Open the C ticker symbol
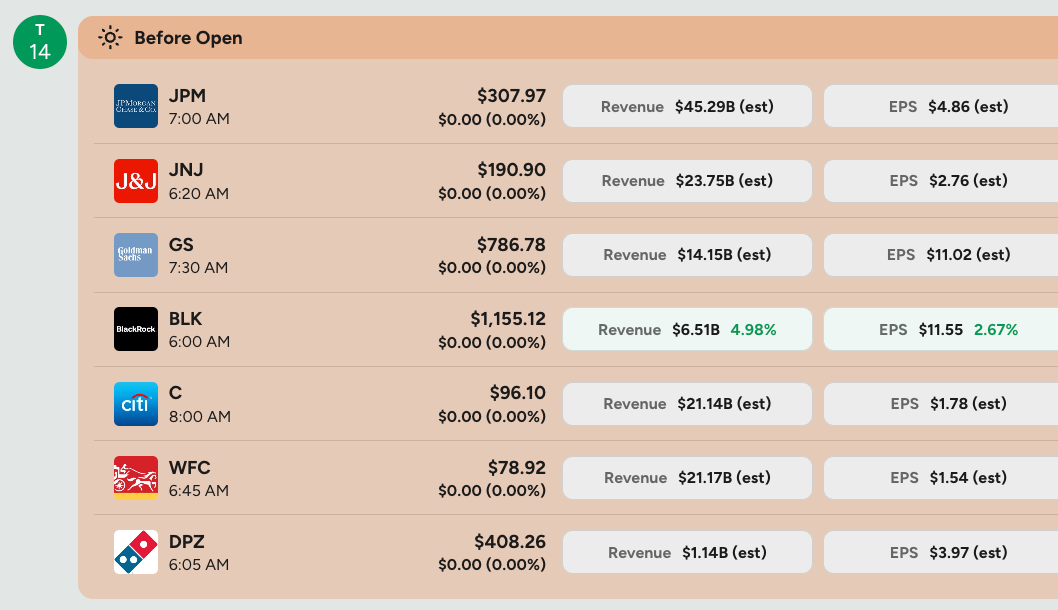1058x610 pixels. coord(175,393)
